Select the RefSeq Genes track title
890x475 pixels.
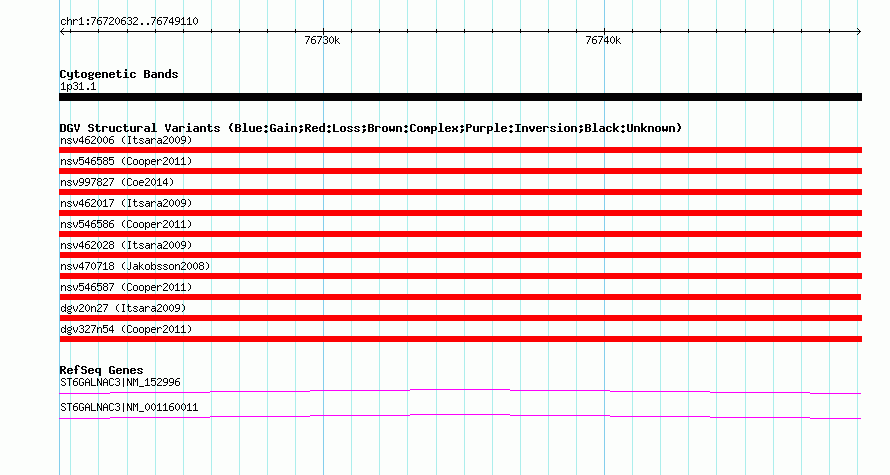pos(101,370)
